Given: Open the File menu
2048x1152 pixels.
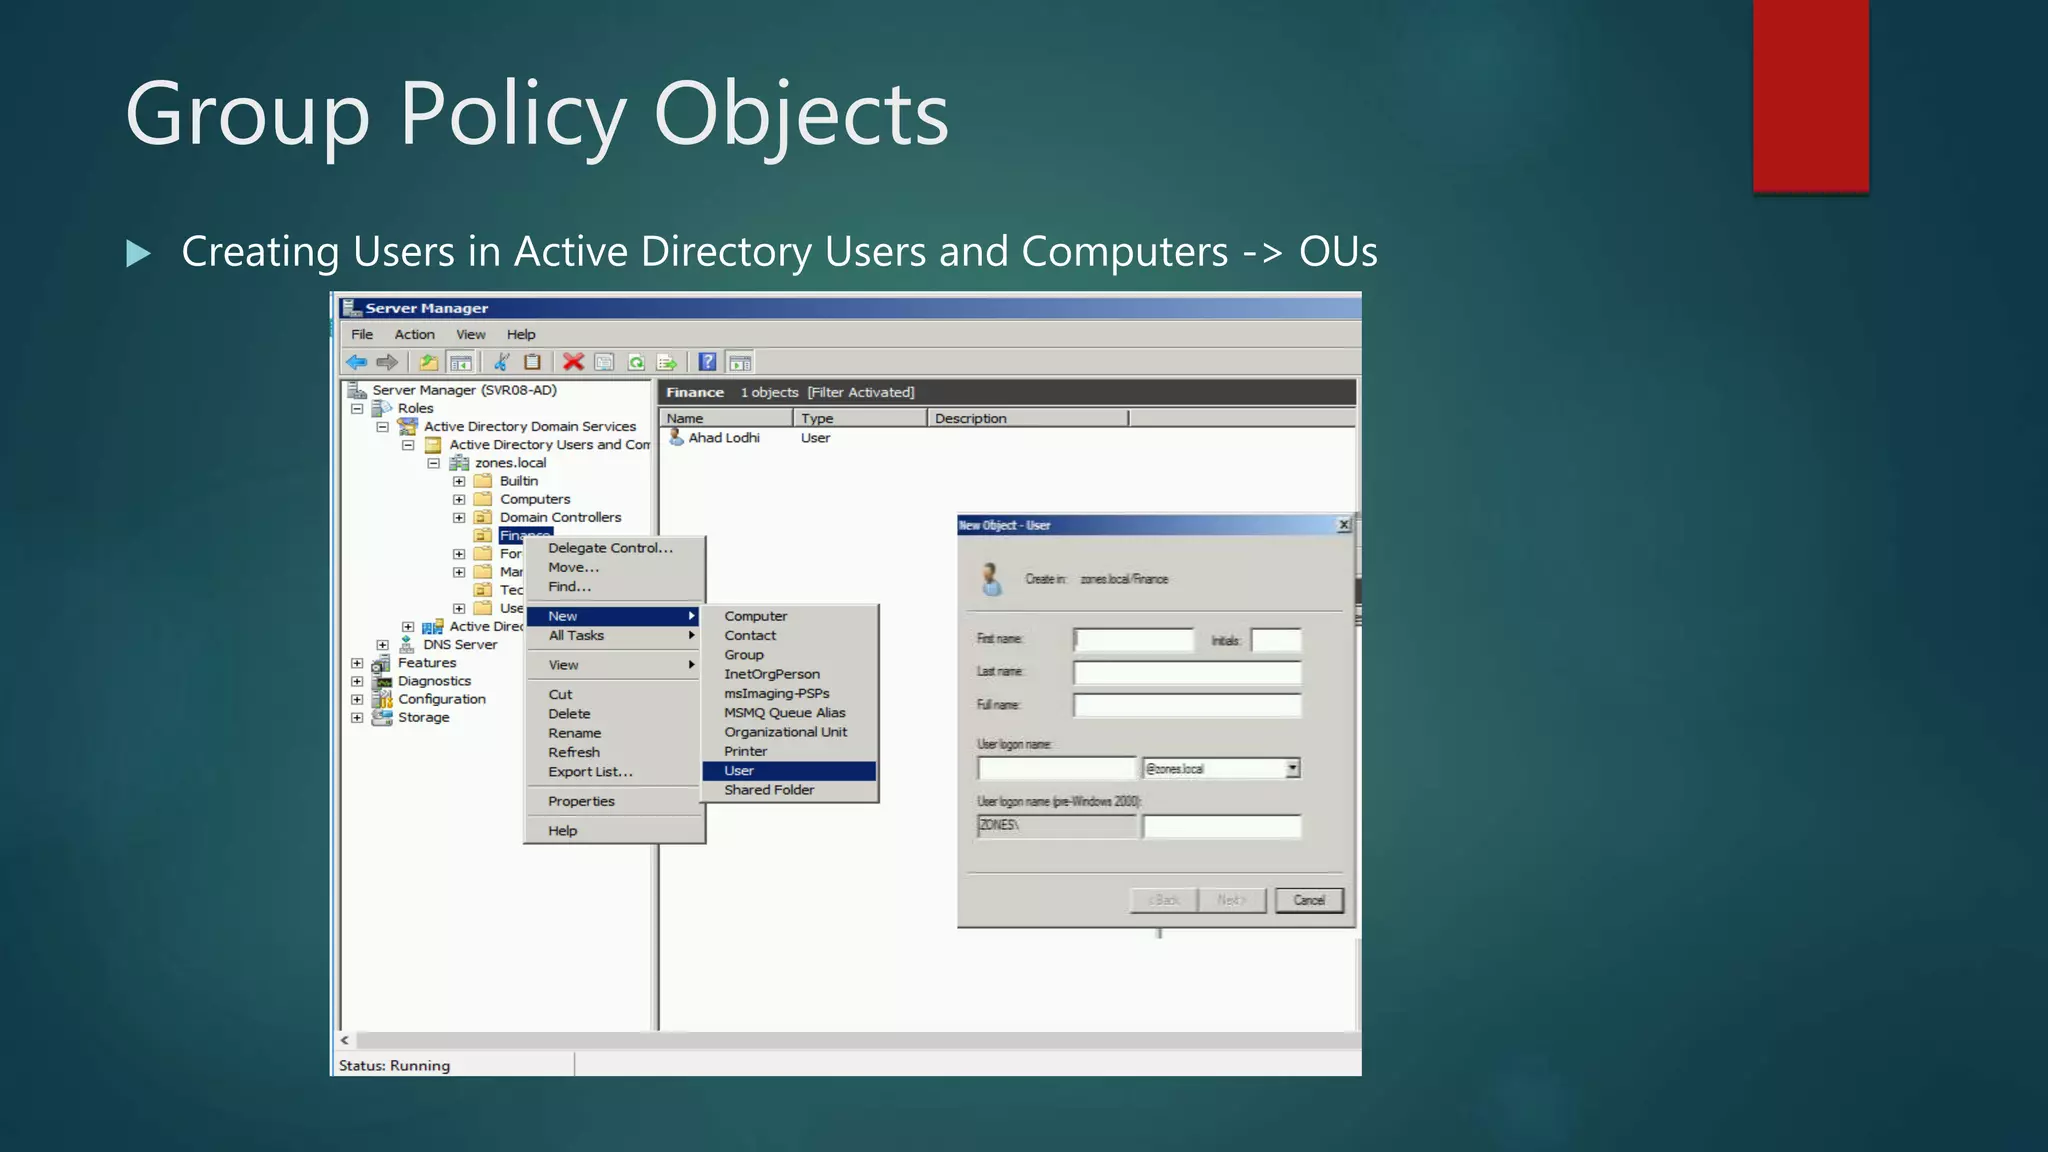Looking at the screenshot, I should click(362, 334).
